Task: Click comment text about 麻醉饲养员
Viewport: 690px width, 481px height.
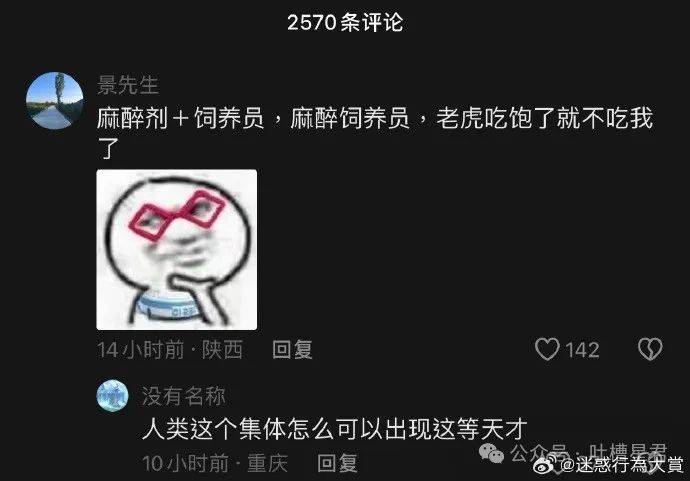Action: 374,132
